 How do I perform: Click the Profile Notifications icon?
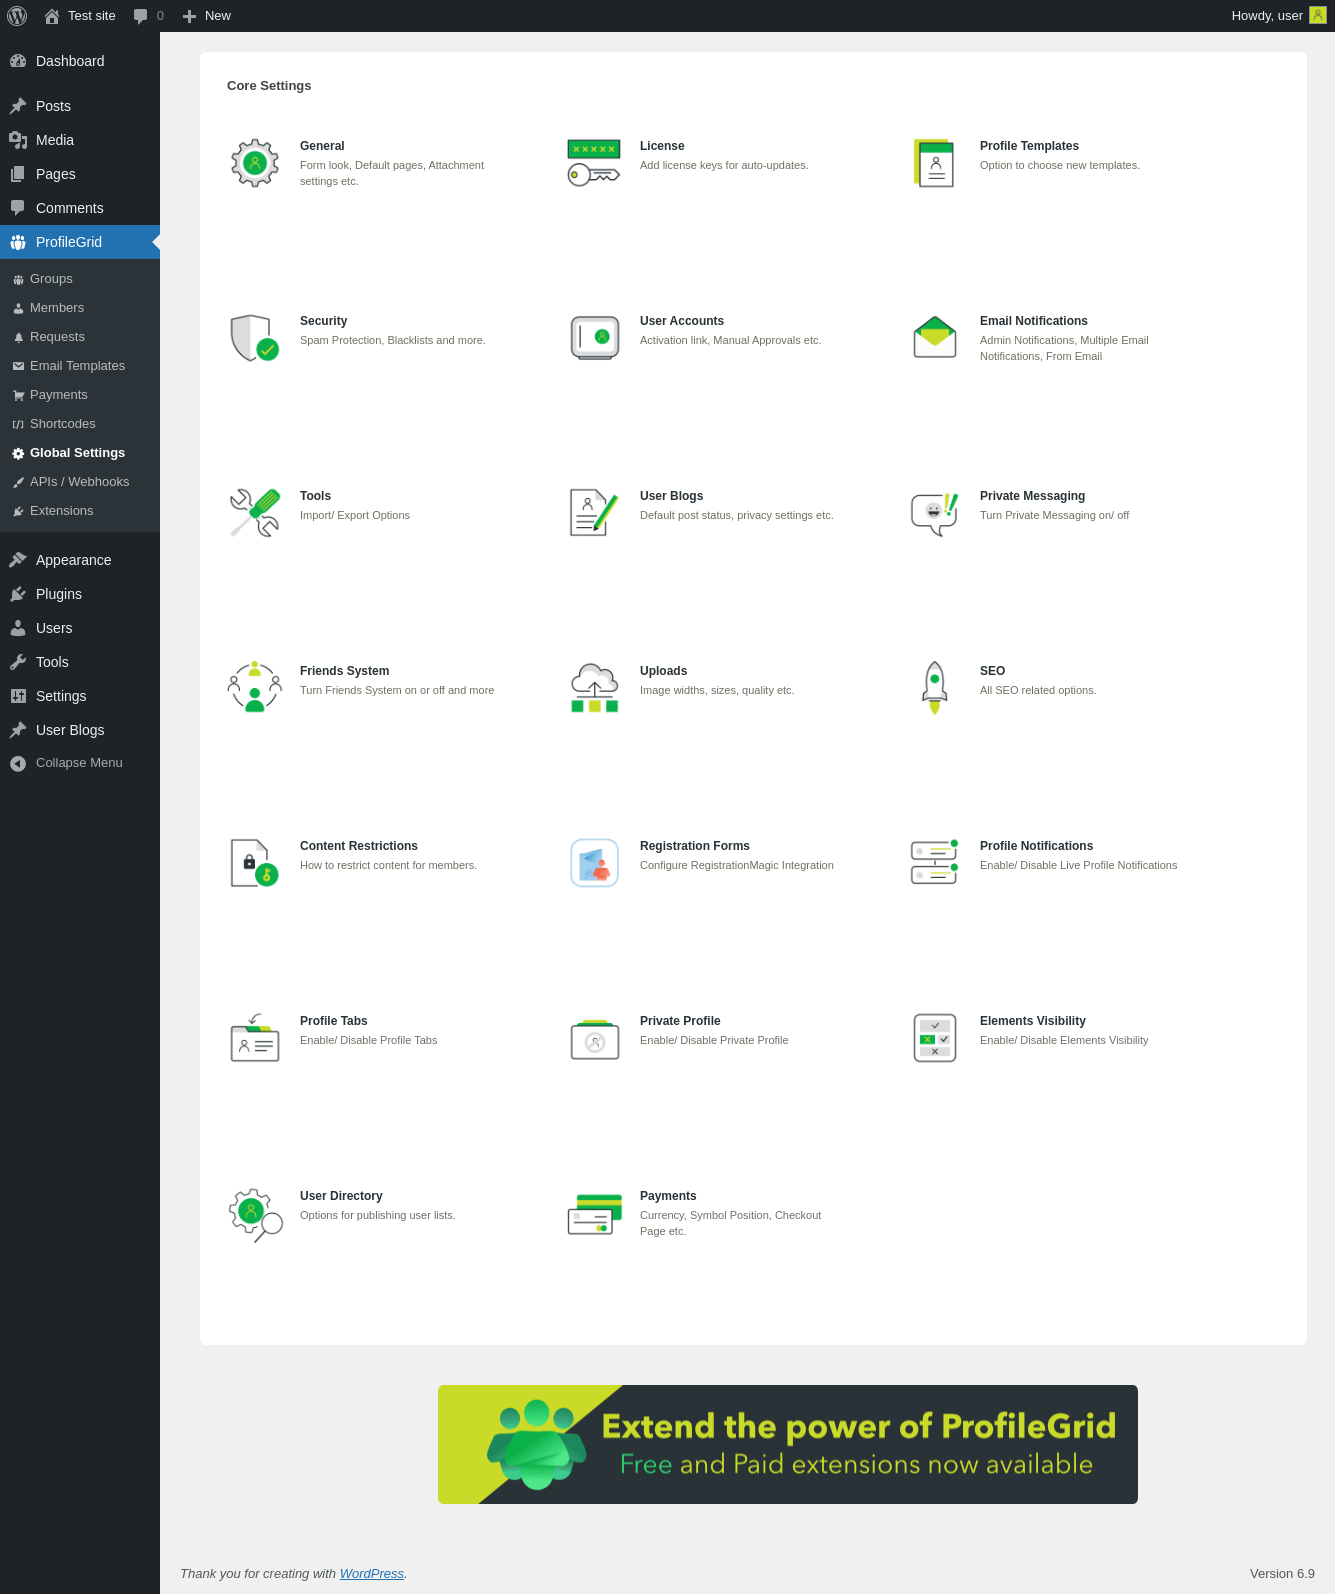point(935,862)
